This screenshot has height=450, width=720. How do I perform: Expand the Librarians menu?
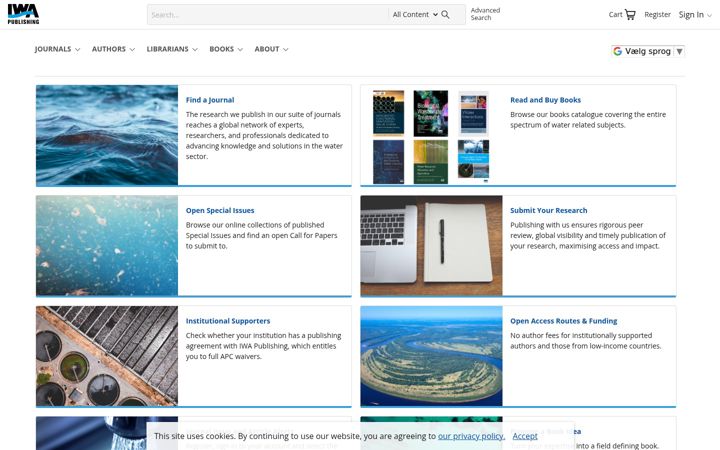(172, 49)
